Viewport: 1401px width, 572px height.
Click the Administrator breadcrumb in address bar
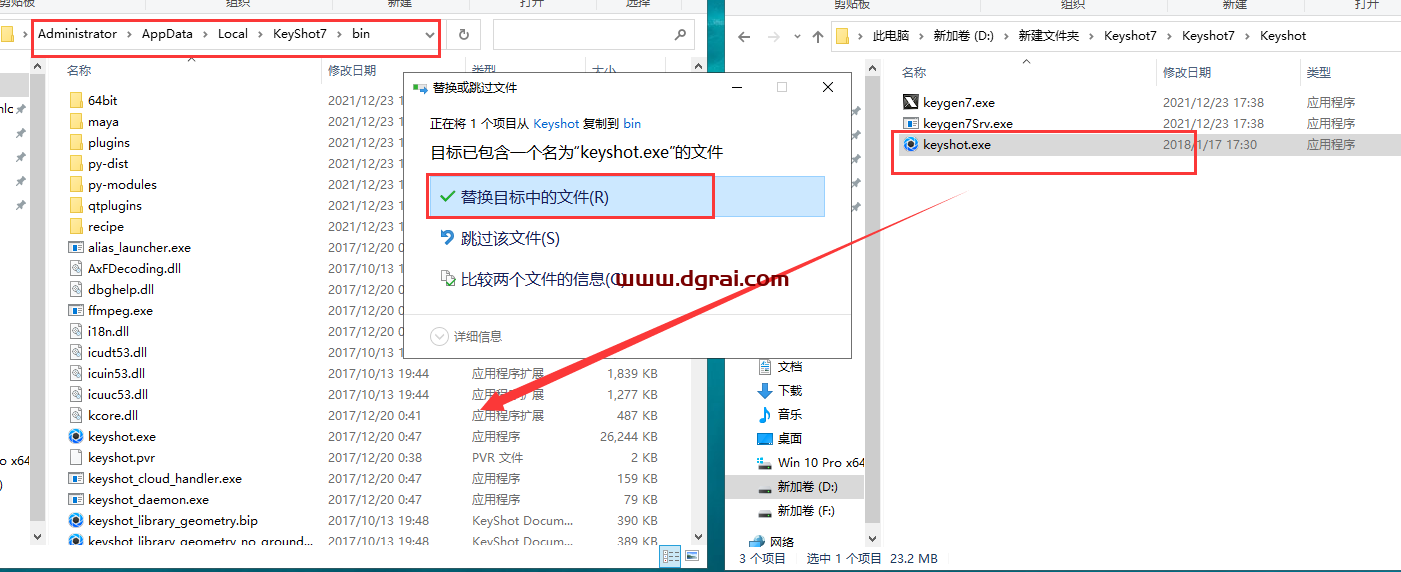click(x=77, y=33)
